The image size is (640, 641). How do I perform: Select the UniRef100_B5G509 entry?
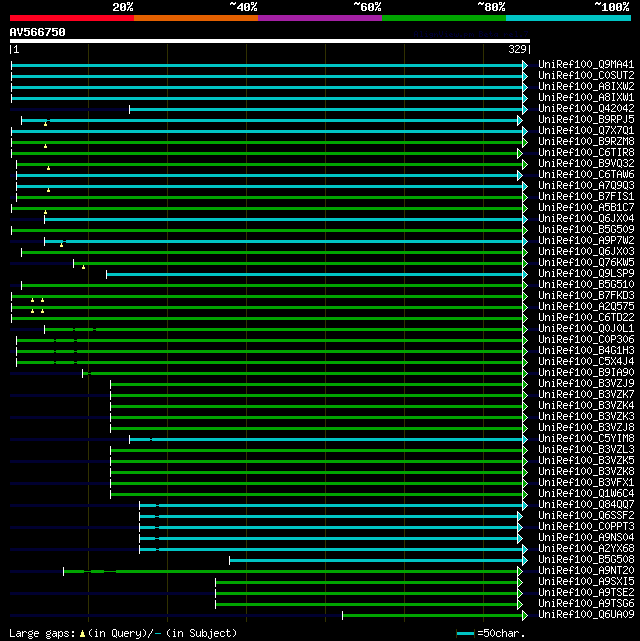[x=586, y=229]
